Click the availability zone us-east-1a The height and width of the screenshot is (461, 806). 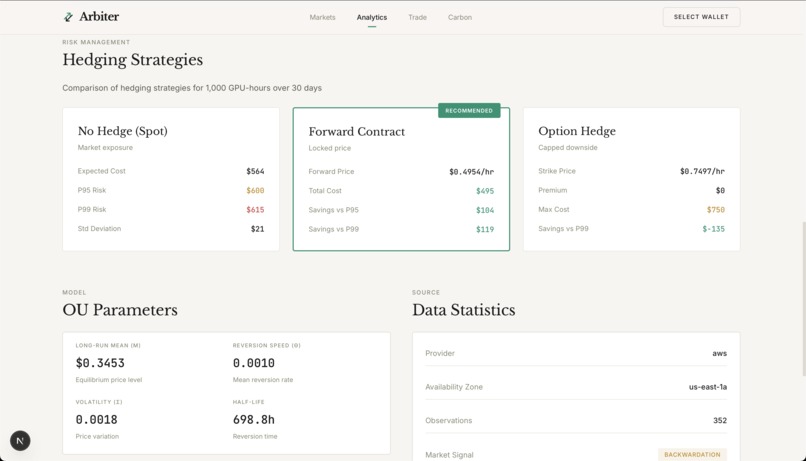708,387
